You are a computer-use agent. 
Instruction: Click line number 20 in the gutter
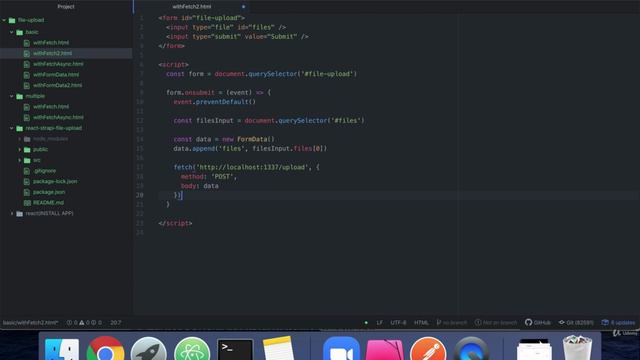[x=140, y=195]
